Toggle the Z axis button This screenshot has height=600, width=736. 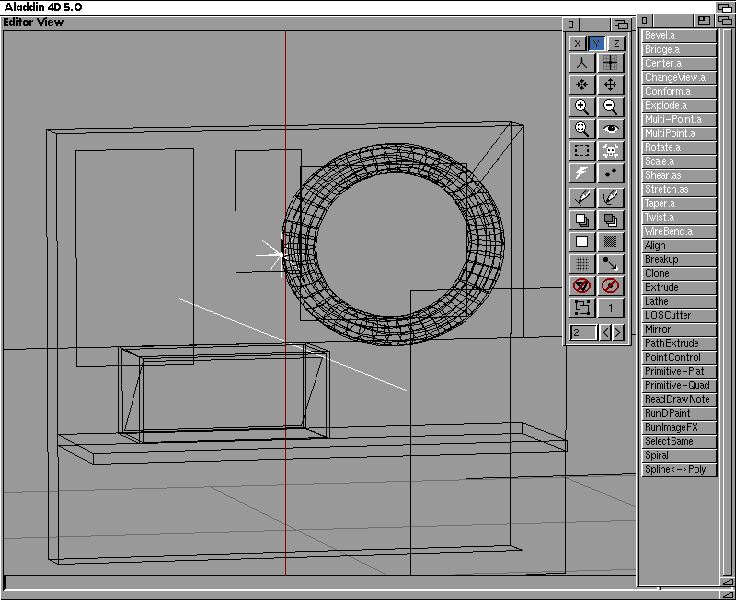[x=616, y=43]
